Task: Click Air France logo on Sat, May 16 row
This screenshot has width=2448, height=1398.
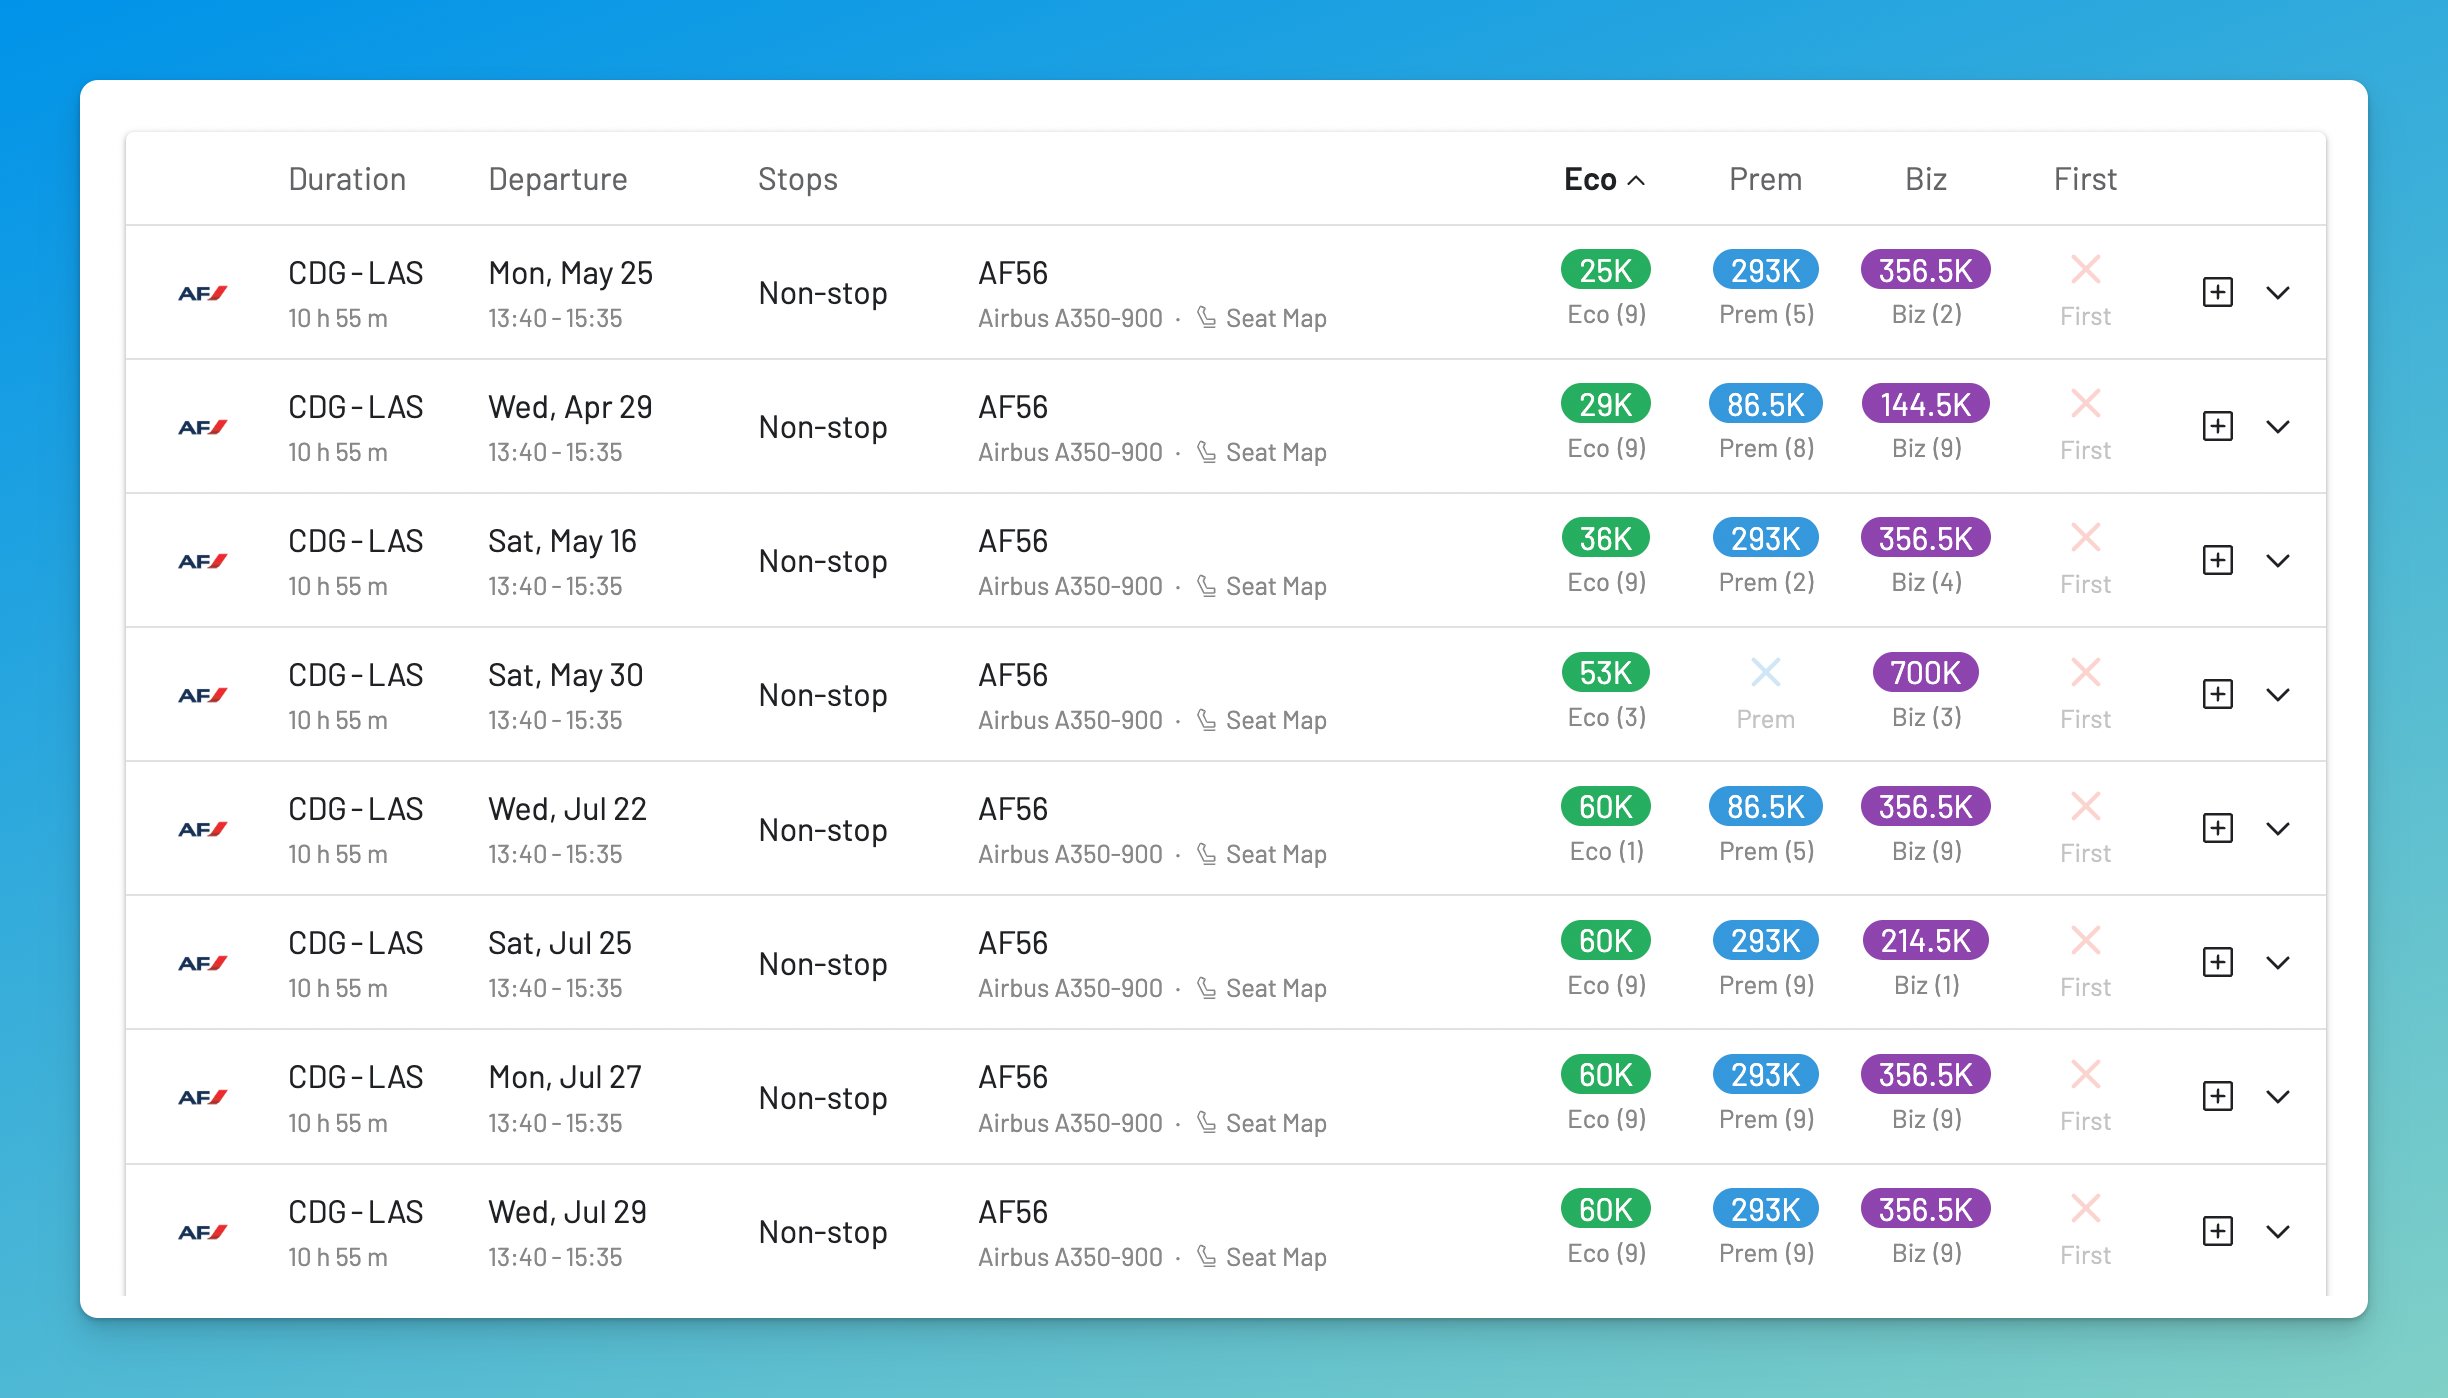Action: coord(203,561)
